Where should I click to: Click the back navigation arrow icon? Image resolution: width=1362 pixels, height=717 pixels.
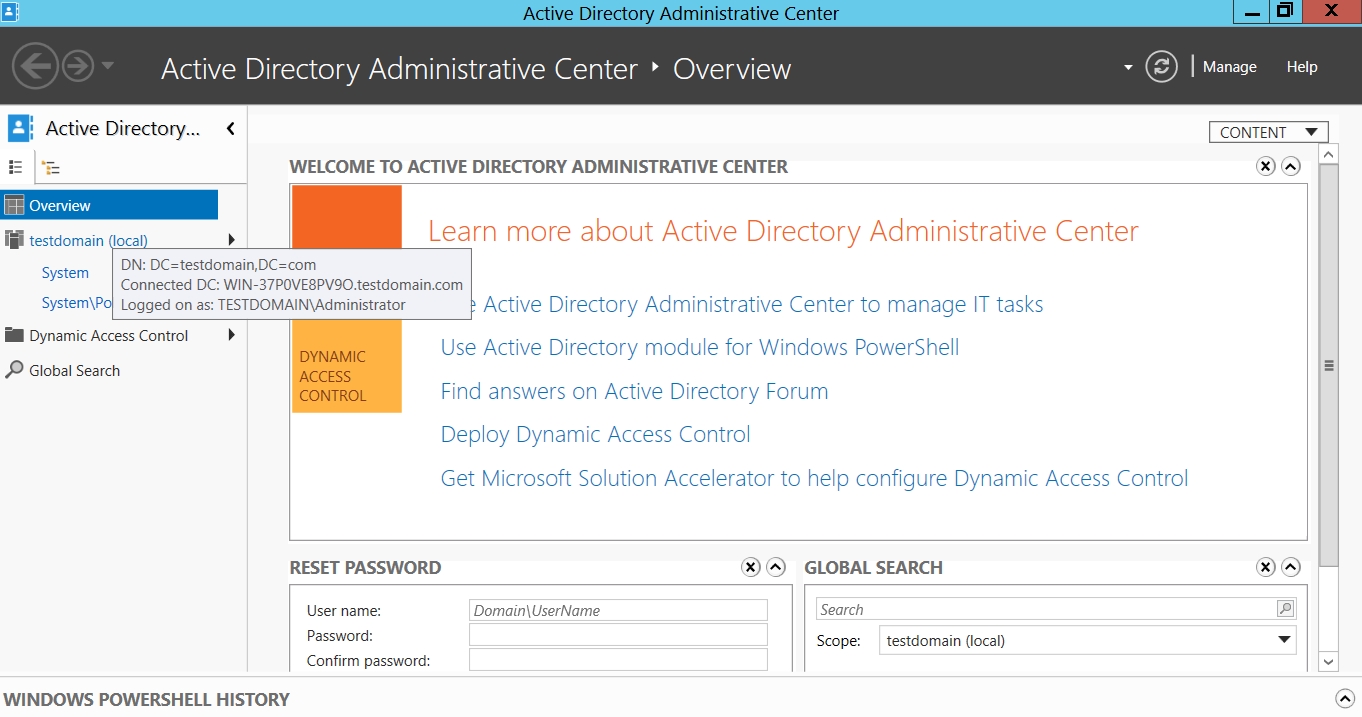(35, 67)
